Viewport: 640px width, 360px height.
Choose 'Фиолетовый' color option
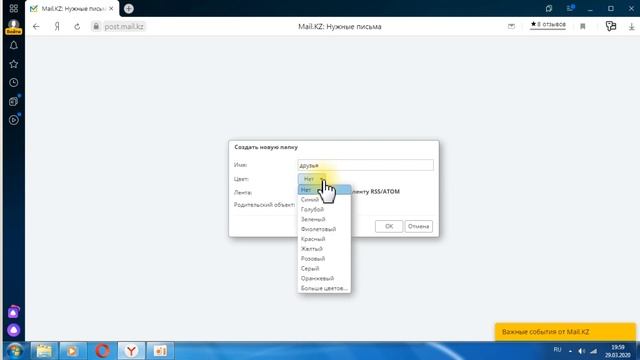point(324,229)
